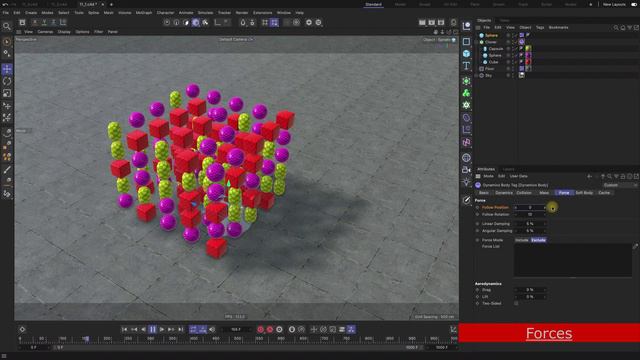Go to the start of the timeline
Image resolution: width=640 pixels, height=360 pixels.
(124, 329)
